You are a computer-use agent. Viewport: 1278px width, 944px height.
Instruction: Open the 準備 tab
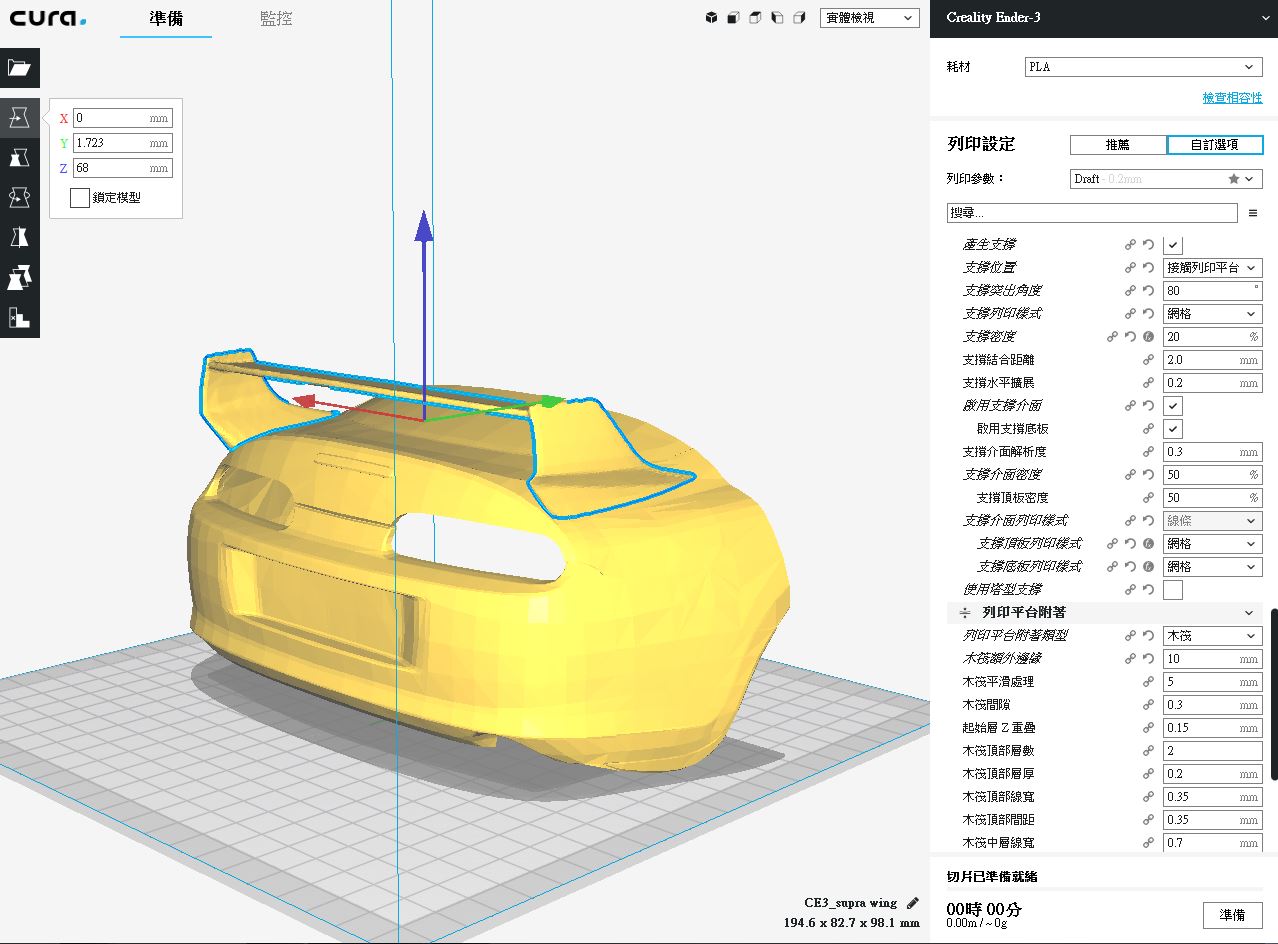pos(166,19)
